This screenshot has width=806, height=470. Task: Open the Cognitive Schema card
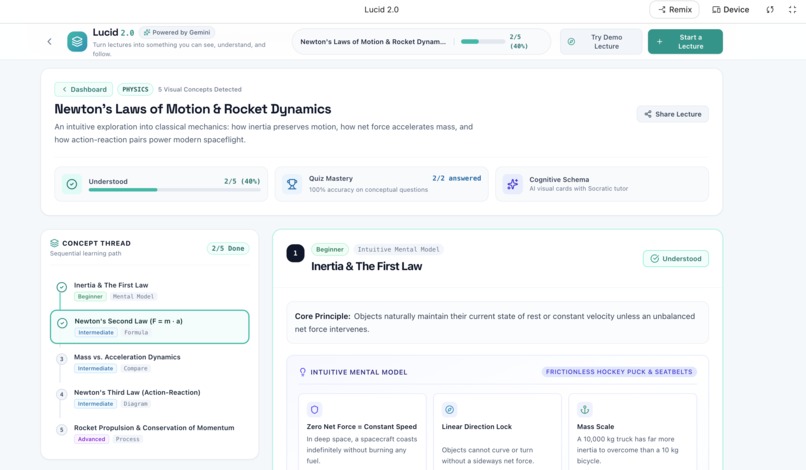pos(602,184)
